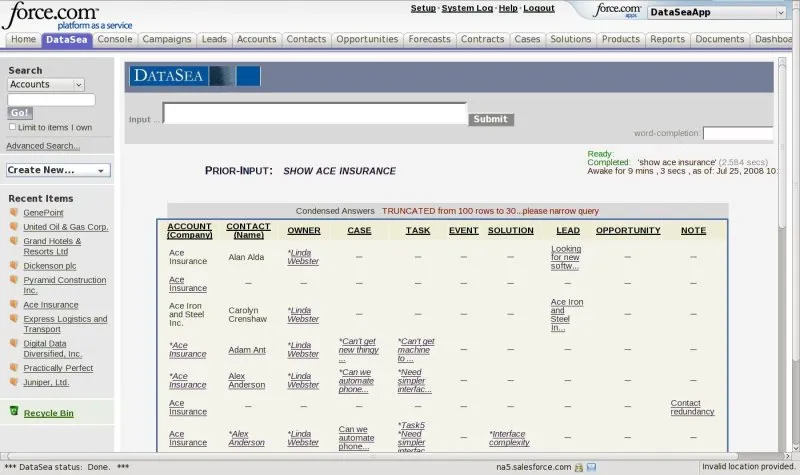Viewport: 800px width, 475px height.
Task: Click the sidebar search text field
Action: (x=51, y=99)
